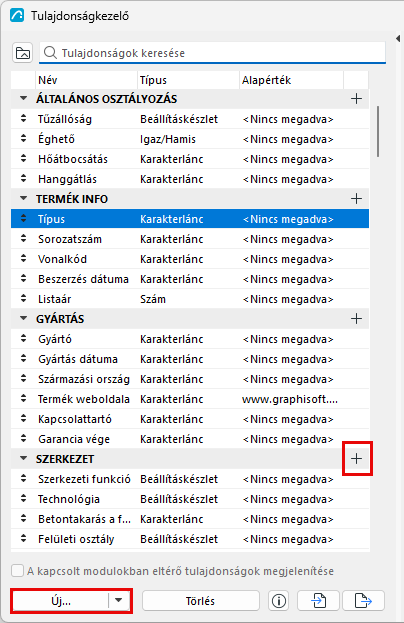This screenshot has width=404, height=623.
Task: Add property to TERMÉK INFO group
Action: [356, 199]
